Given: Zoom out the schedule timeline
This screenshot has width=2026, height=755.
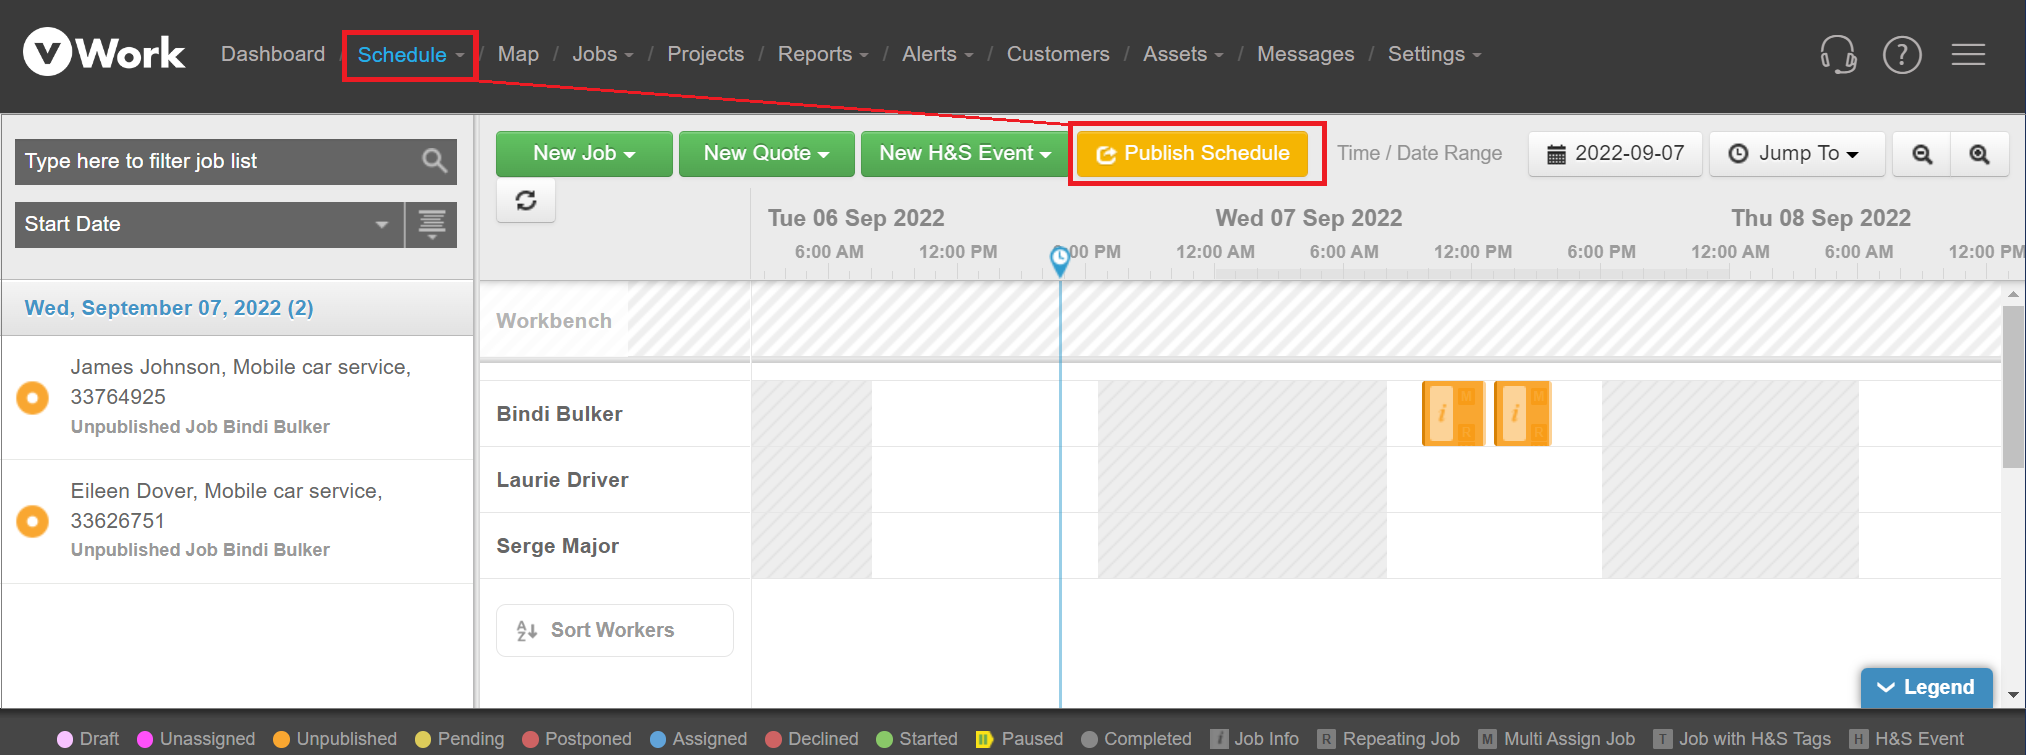Looking at the screenshot, I should click(x=1921, y=154).
